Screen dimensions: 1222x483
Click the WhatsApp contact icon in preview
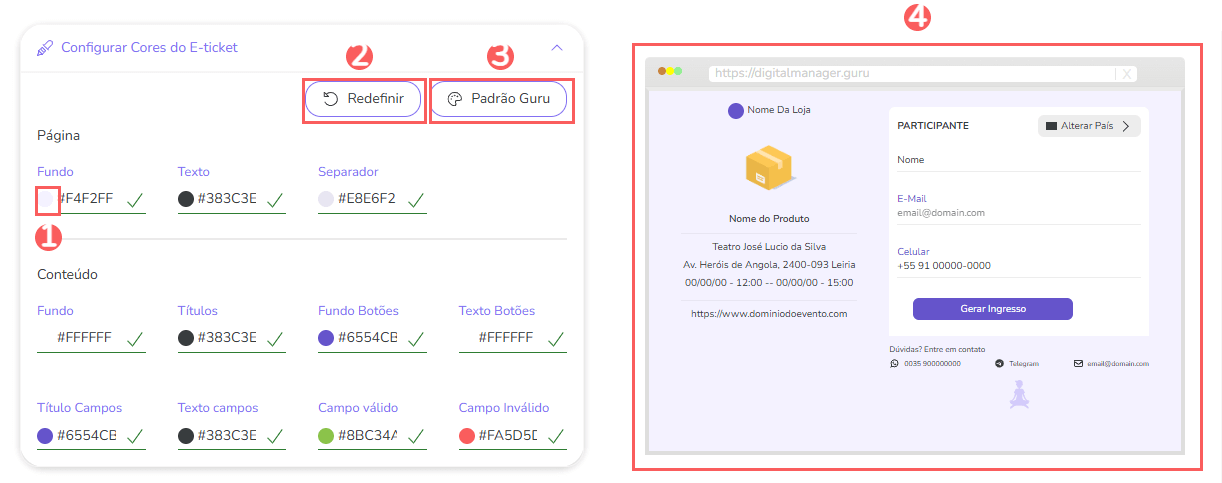coord(894,364)
